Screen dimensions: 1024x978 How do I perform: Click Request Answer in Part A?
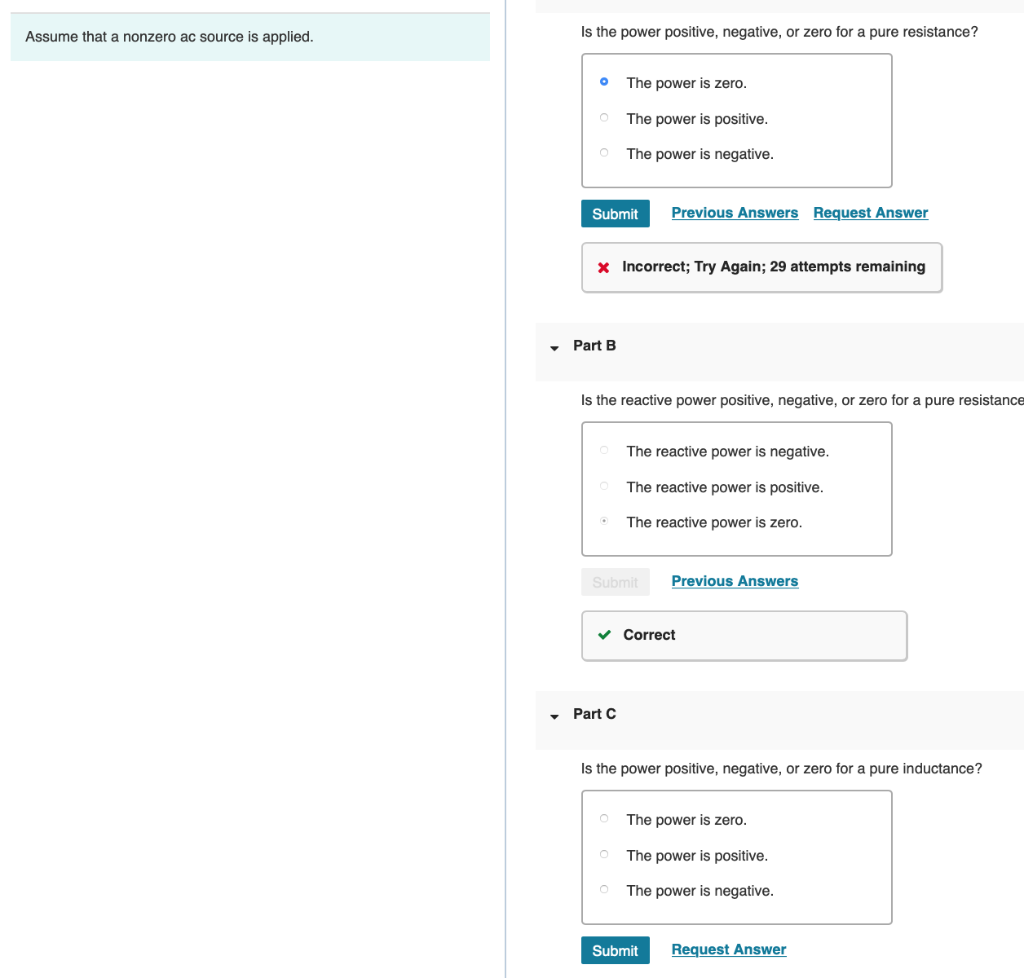click(x=870, y=212)
